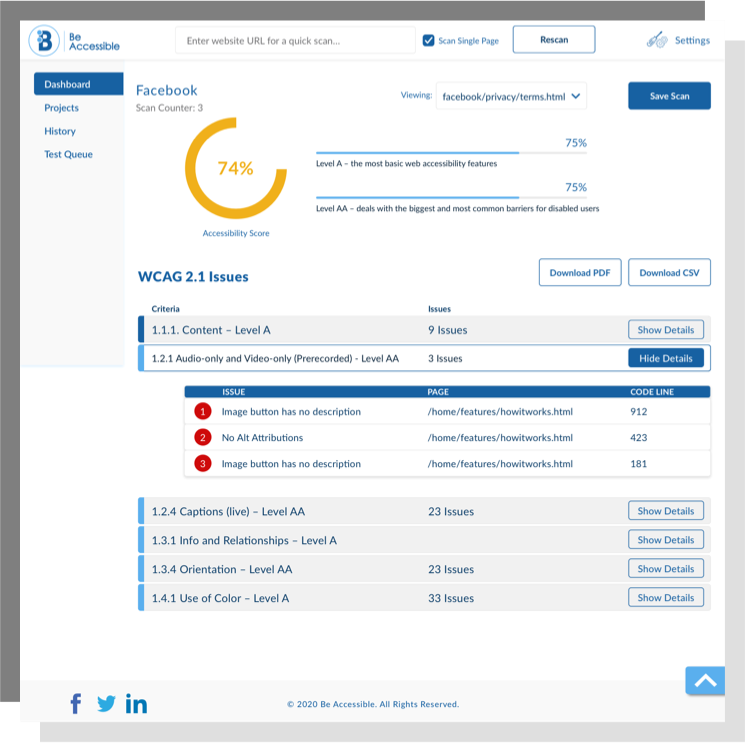Click '3 Issues' count in 1.2.1 row

point(445,358)
